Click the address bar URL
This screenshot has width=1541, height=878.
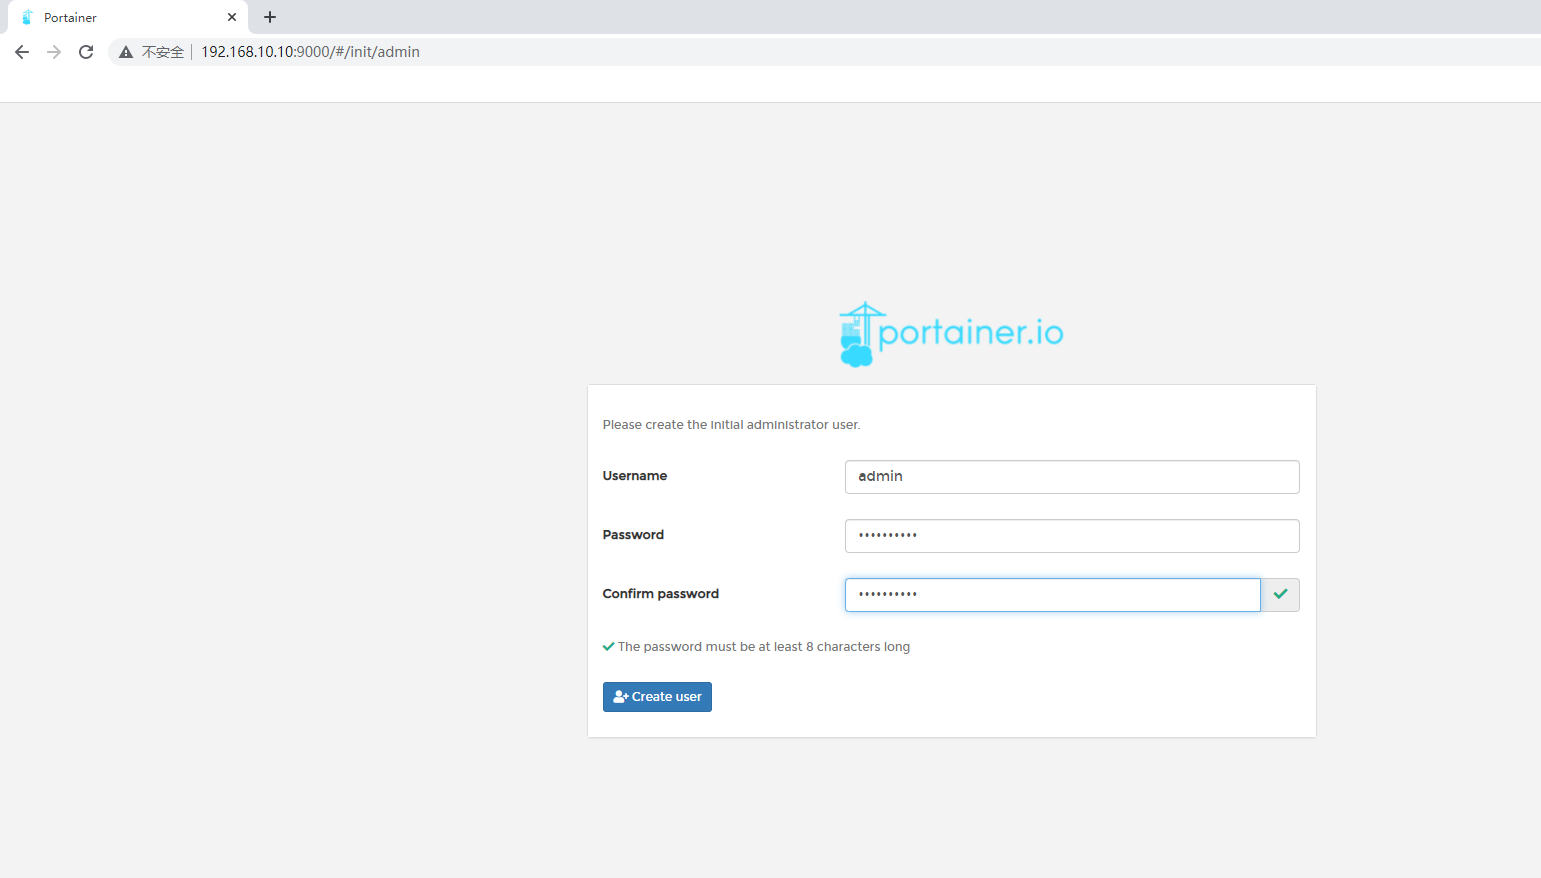[x=310, y=52]
